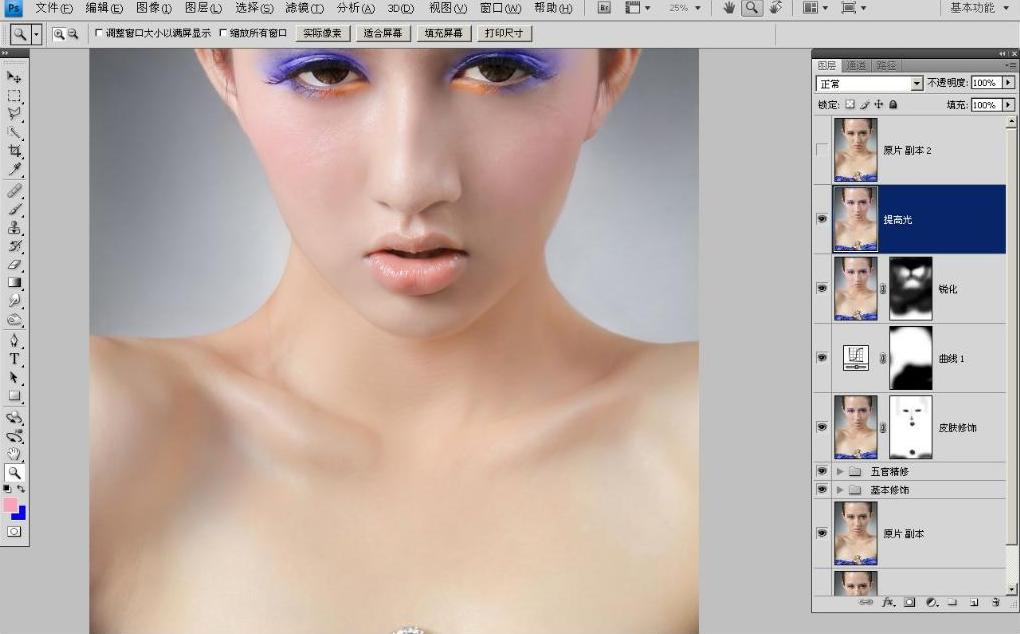This screenshot has height=634, width=1020.
Task: Switch to the 通道 tab
Action: pos(855,66)
